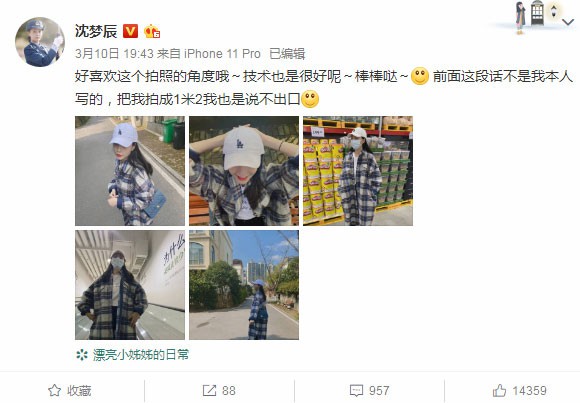Click the 3月10日 19:43 timestamp
Screen dimensions: 580x403
click(x=114, y=54)
